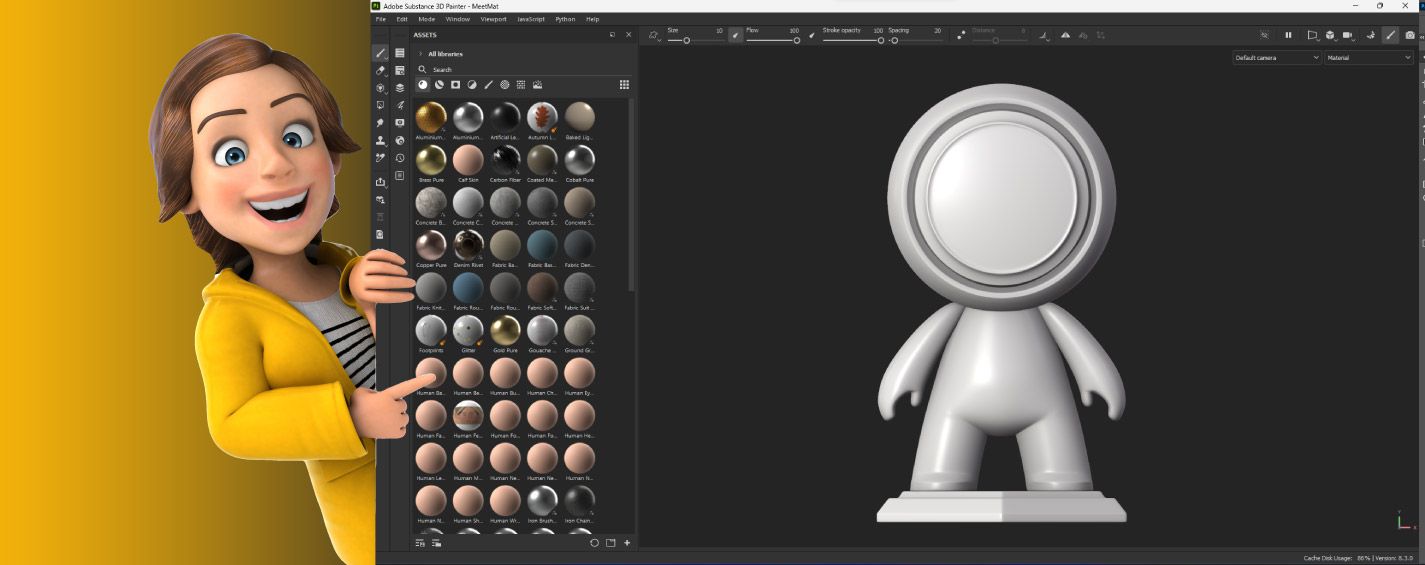Adjust the Stroke opacity slider
Image resolution: width=1425 pixels, height=565 pixels.
(x=853, y=41)
